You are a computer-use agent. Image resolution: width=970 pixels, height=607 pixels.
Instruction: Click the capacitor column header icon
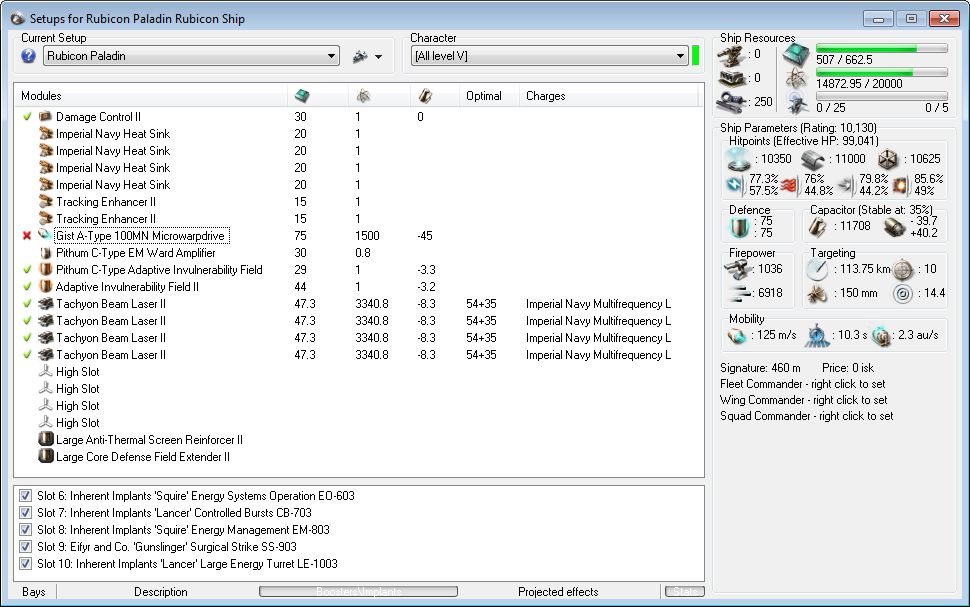pyautogui.click(x=425, y=96)
